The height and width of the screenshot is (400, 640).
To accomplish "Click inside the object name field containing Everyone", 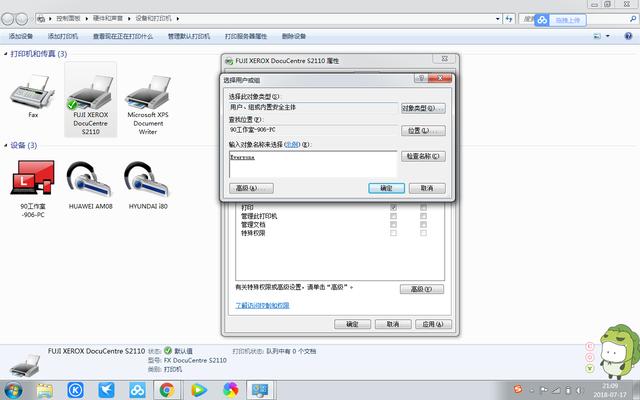I will [x=313, y=164].
